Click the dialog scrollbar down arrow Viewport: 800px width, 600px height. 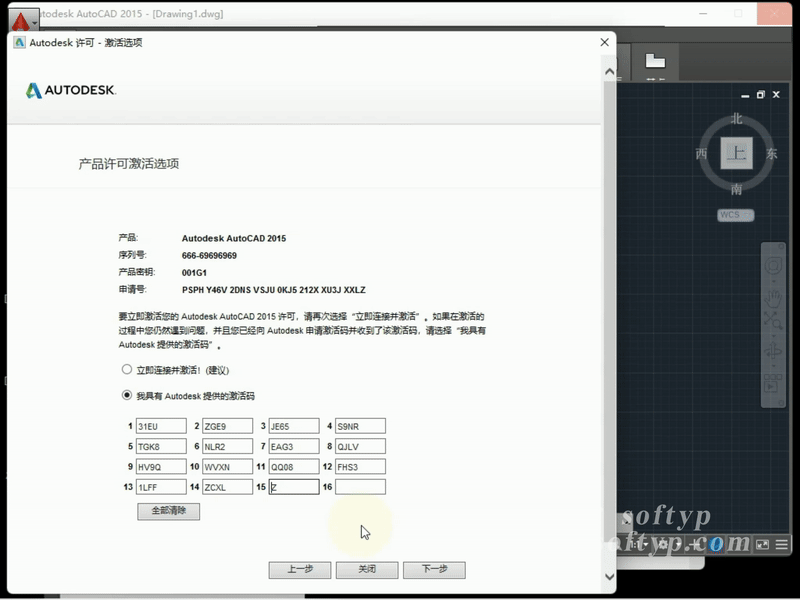point(609,577)
